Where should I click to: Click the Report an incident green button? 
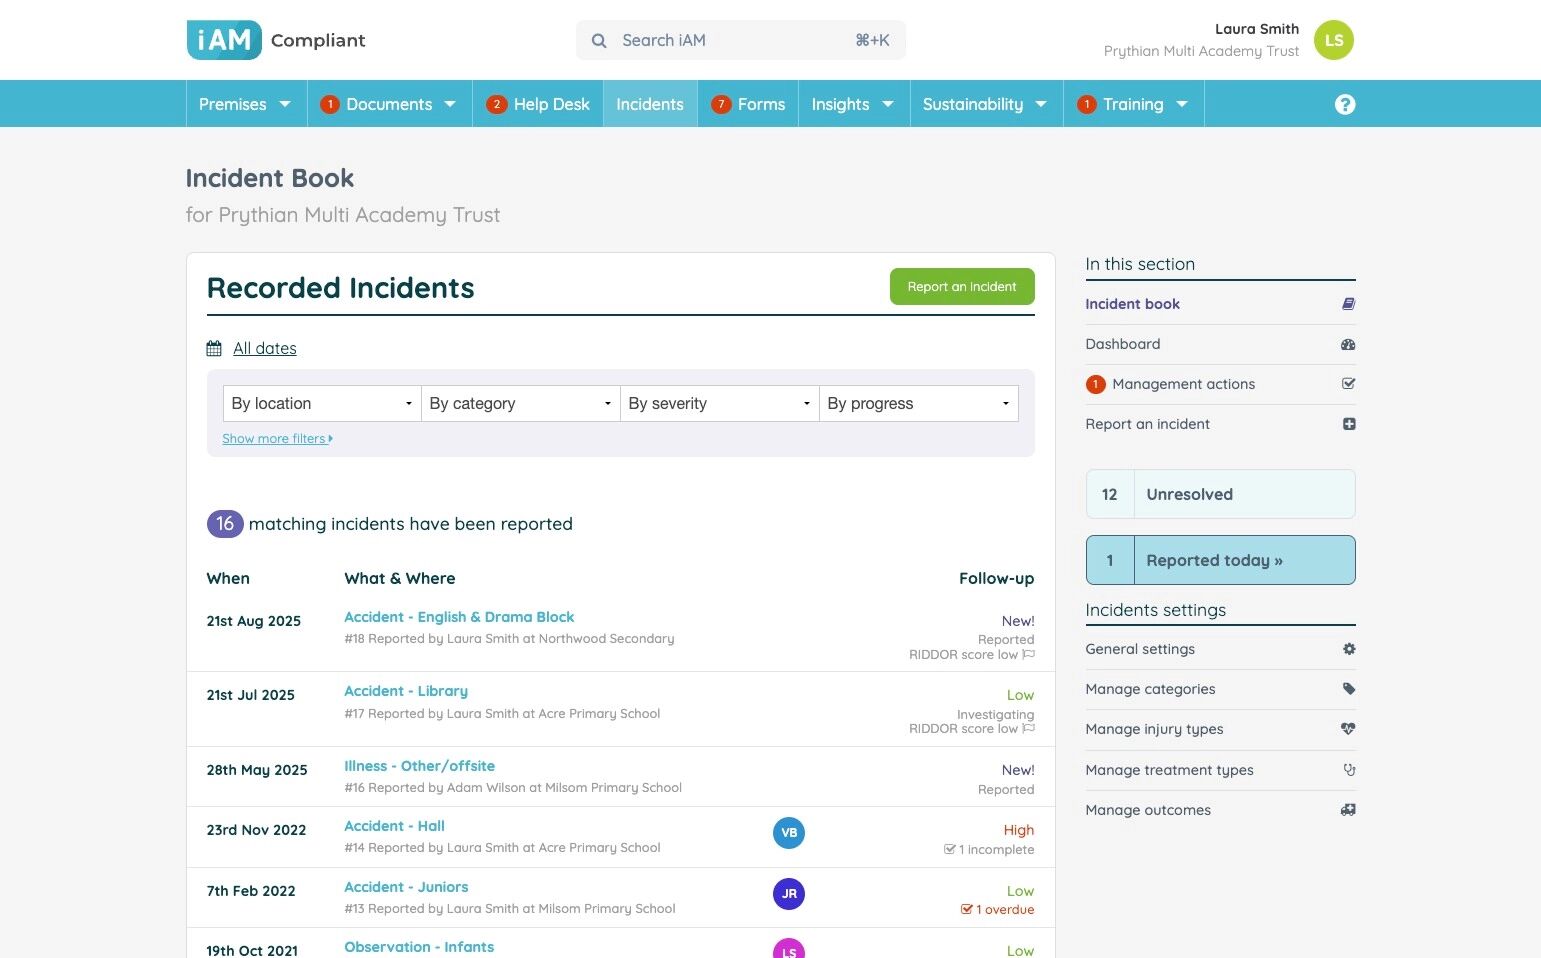tap(962, 287)
